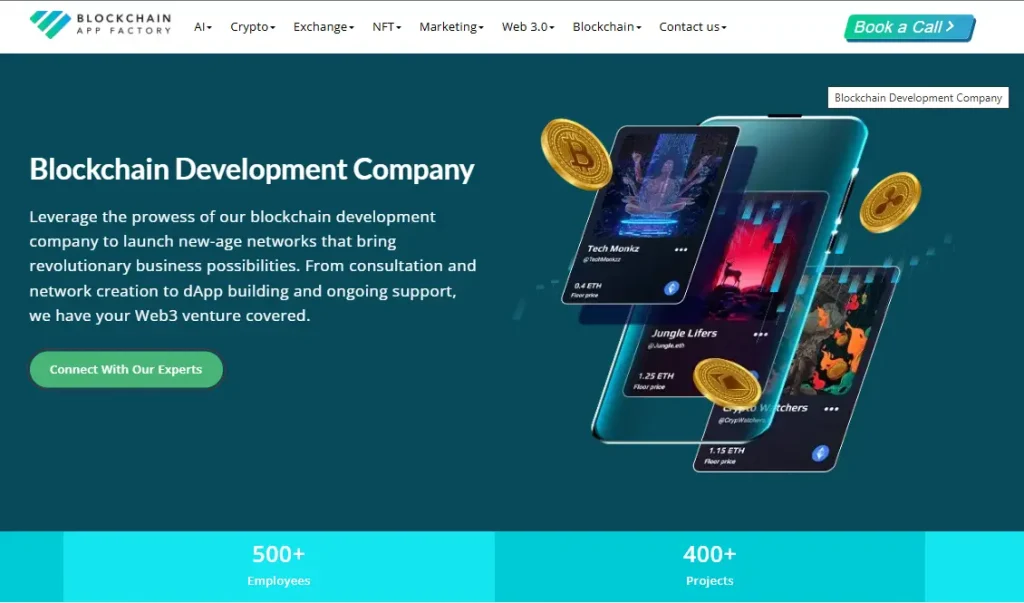Open the NFT dropdown in the navbar
Viewport: 1024px width, 603px height.
click(385, 27)
